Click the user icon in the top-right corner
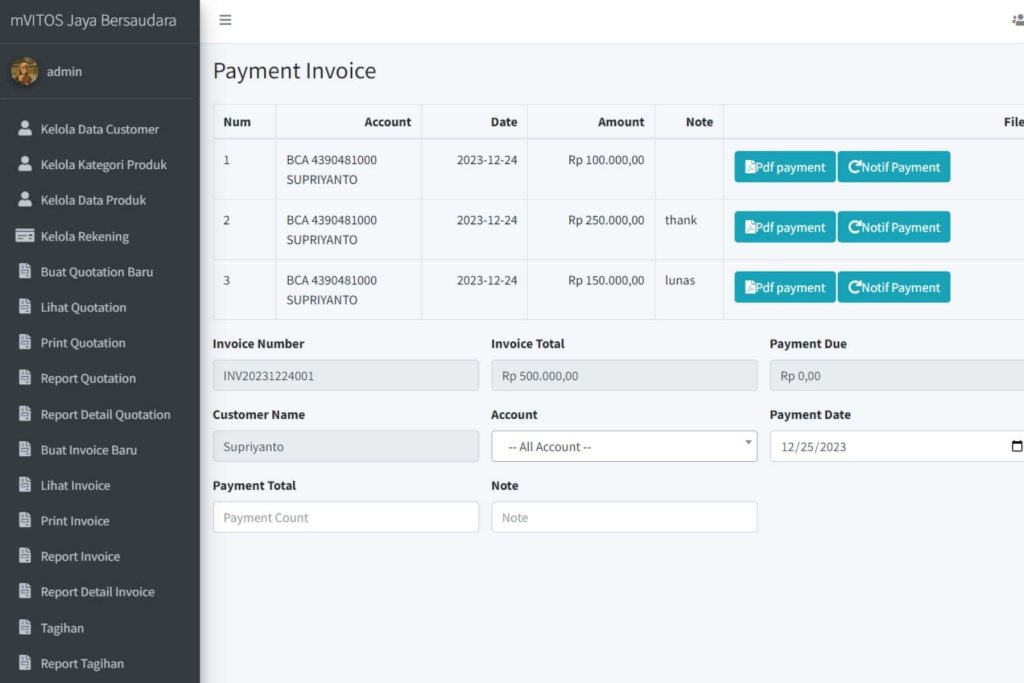Viewport: 1024px width, 683px height. pyautogui.click(x=1016, y=19)
